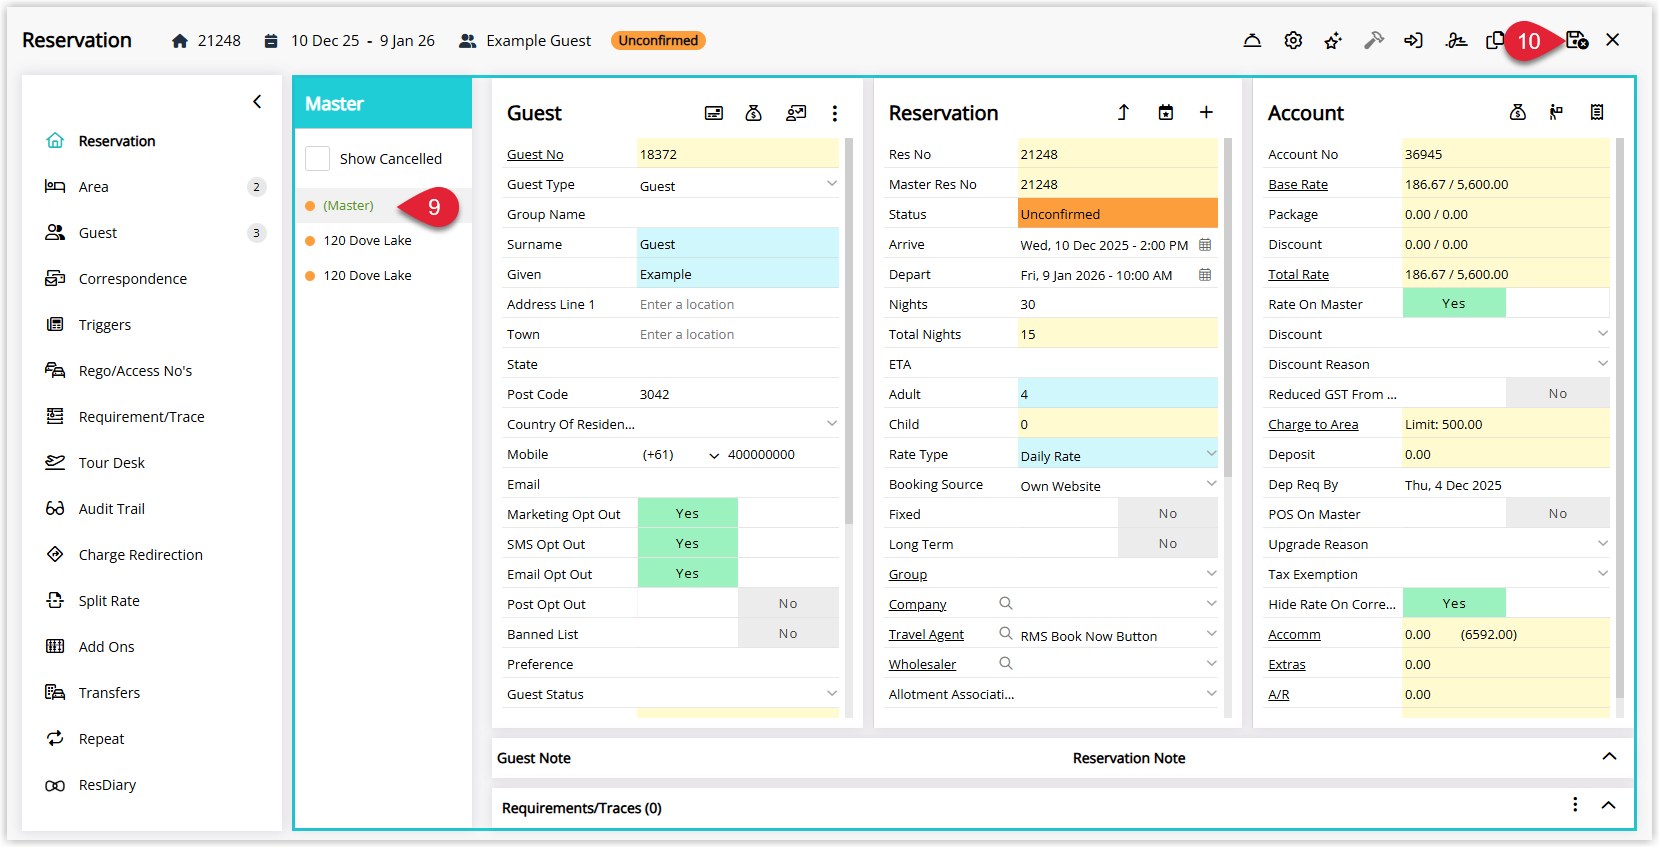Click the person with flag icon in Account panel

[1556, 113]
